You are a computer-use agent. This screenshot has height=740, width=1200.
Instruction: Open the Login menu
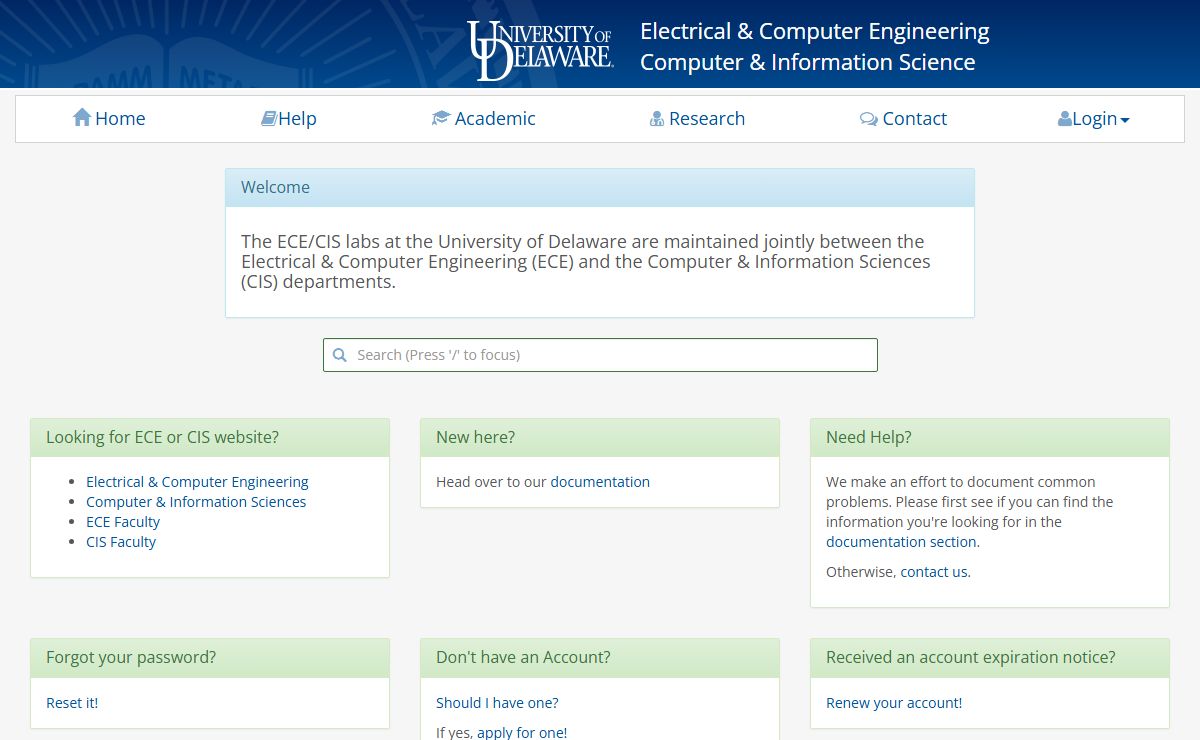1094,118
